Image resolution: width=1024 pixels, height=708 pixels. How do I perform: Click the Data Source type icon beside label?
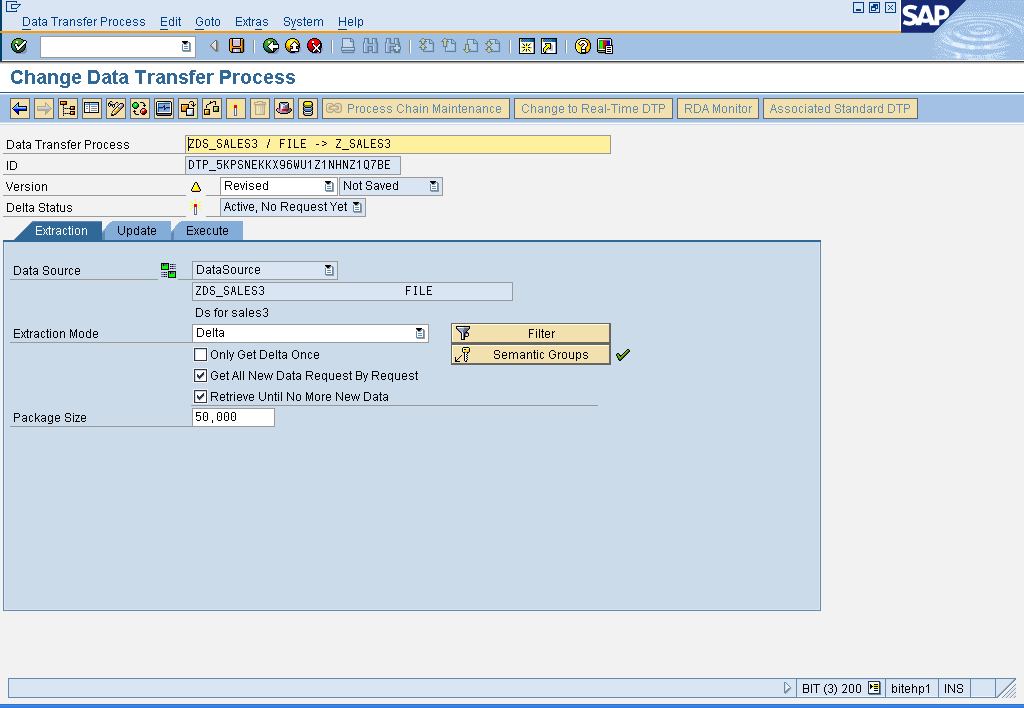(168, 270)
